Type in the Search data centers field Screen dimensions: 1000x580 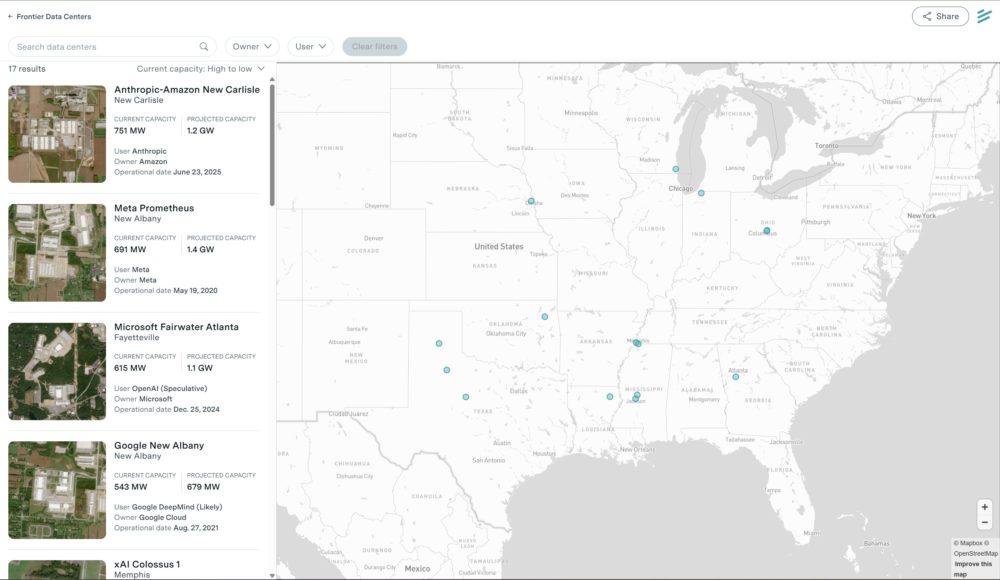click(105, 46)
